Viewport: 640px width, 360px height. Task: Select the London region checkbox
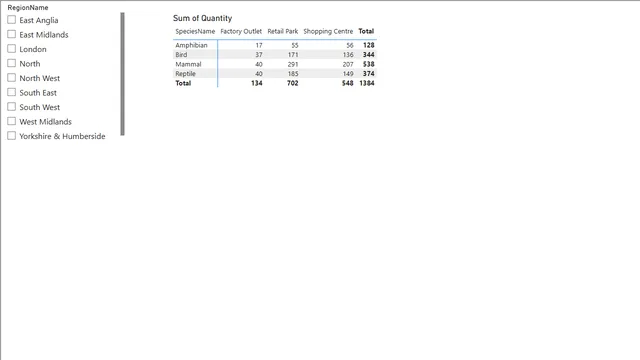click(11, 49)
